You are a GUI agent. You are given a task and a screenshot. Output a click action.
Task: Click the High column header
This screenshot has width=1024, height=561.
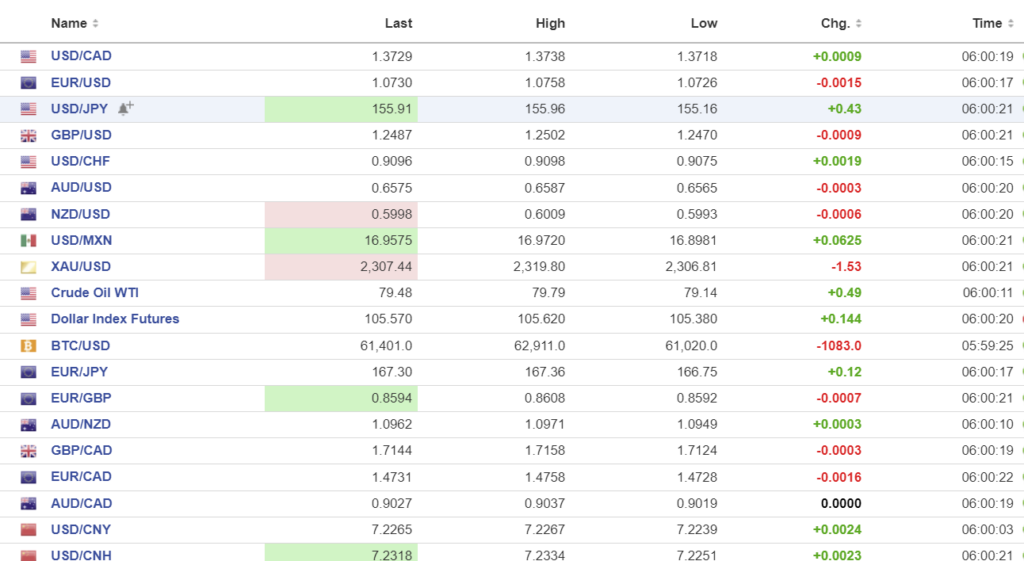pyautogui.click(x=550, y=23)
